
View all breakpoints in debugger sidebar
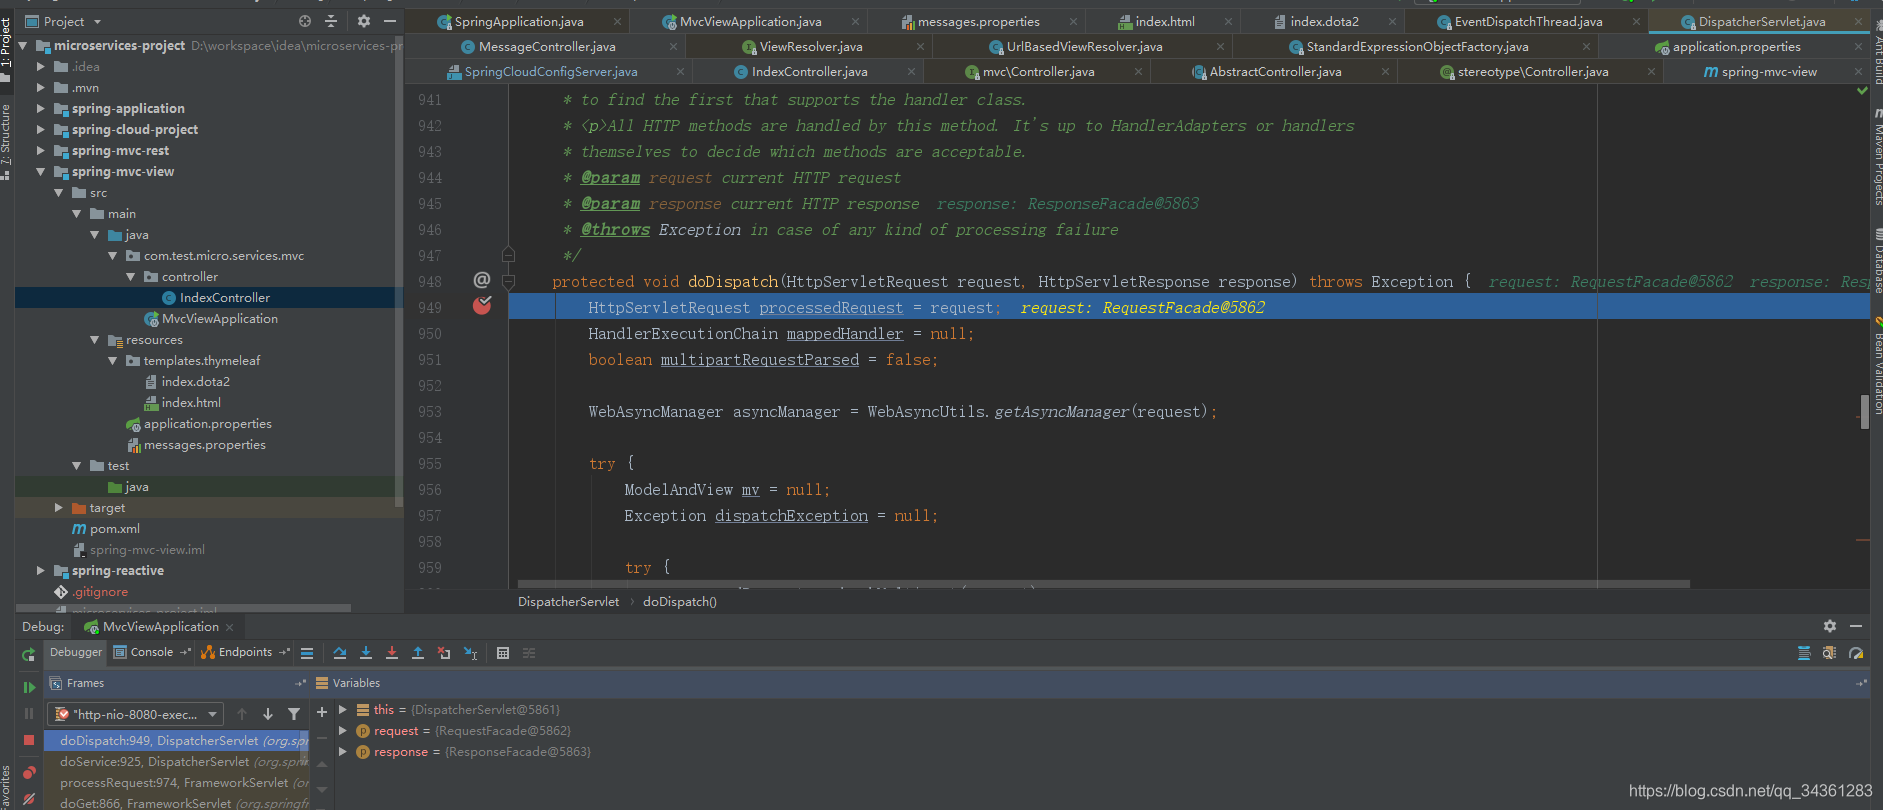29,772
